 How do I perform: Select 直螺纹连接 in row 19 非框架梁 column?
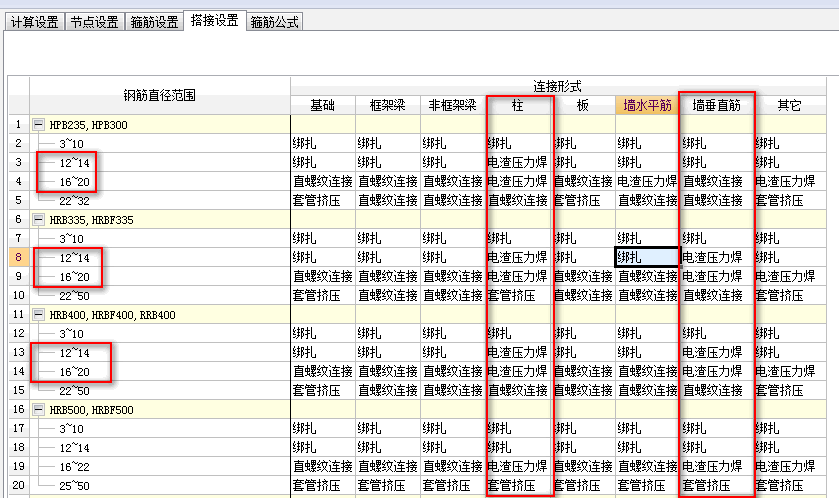pyautogui.click(x=453, y=466)
